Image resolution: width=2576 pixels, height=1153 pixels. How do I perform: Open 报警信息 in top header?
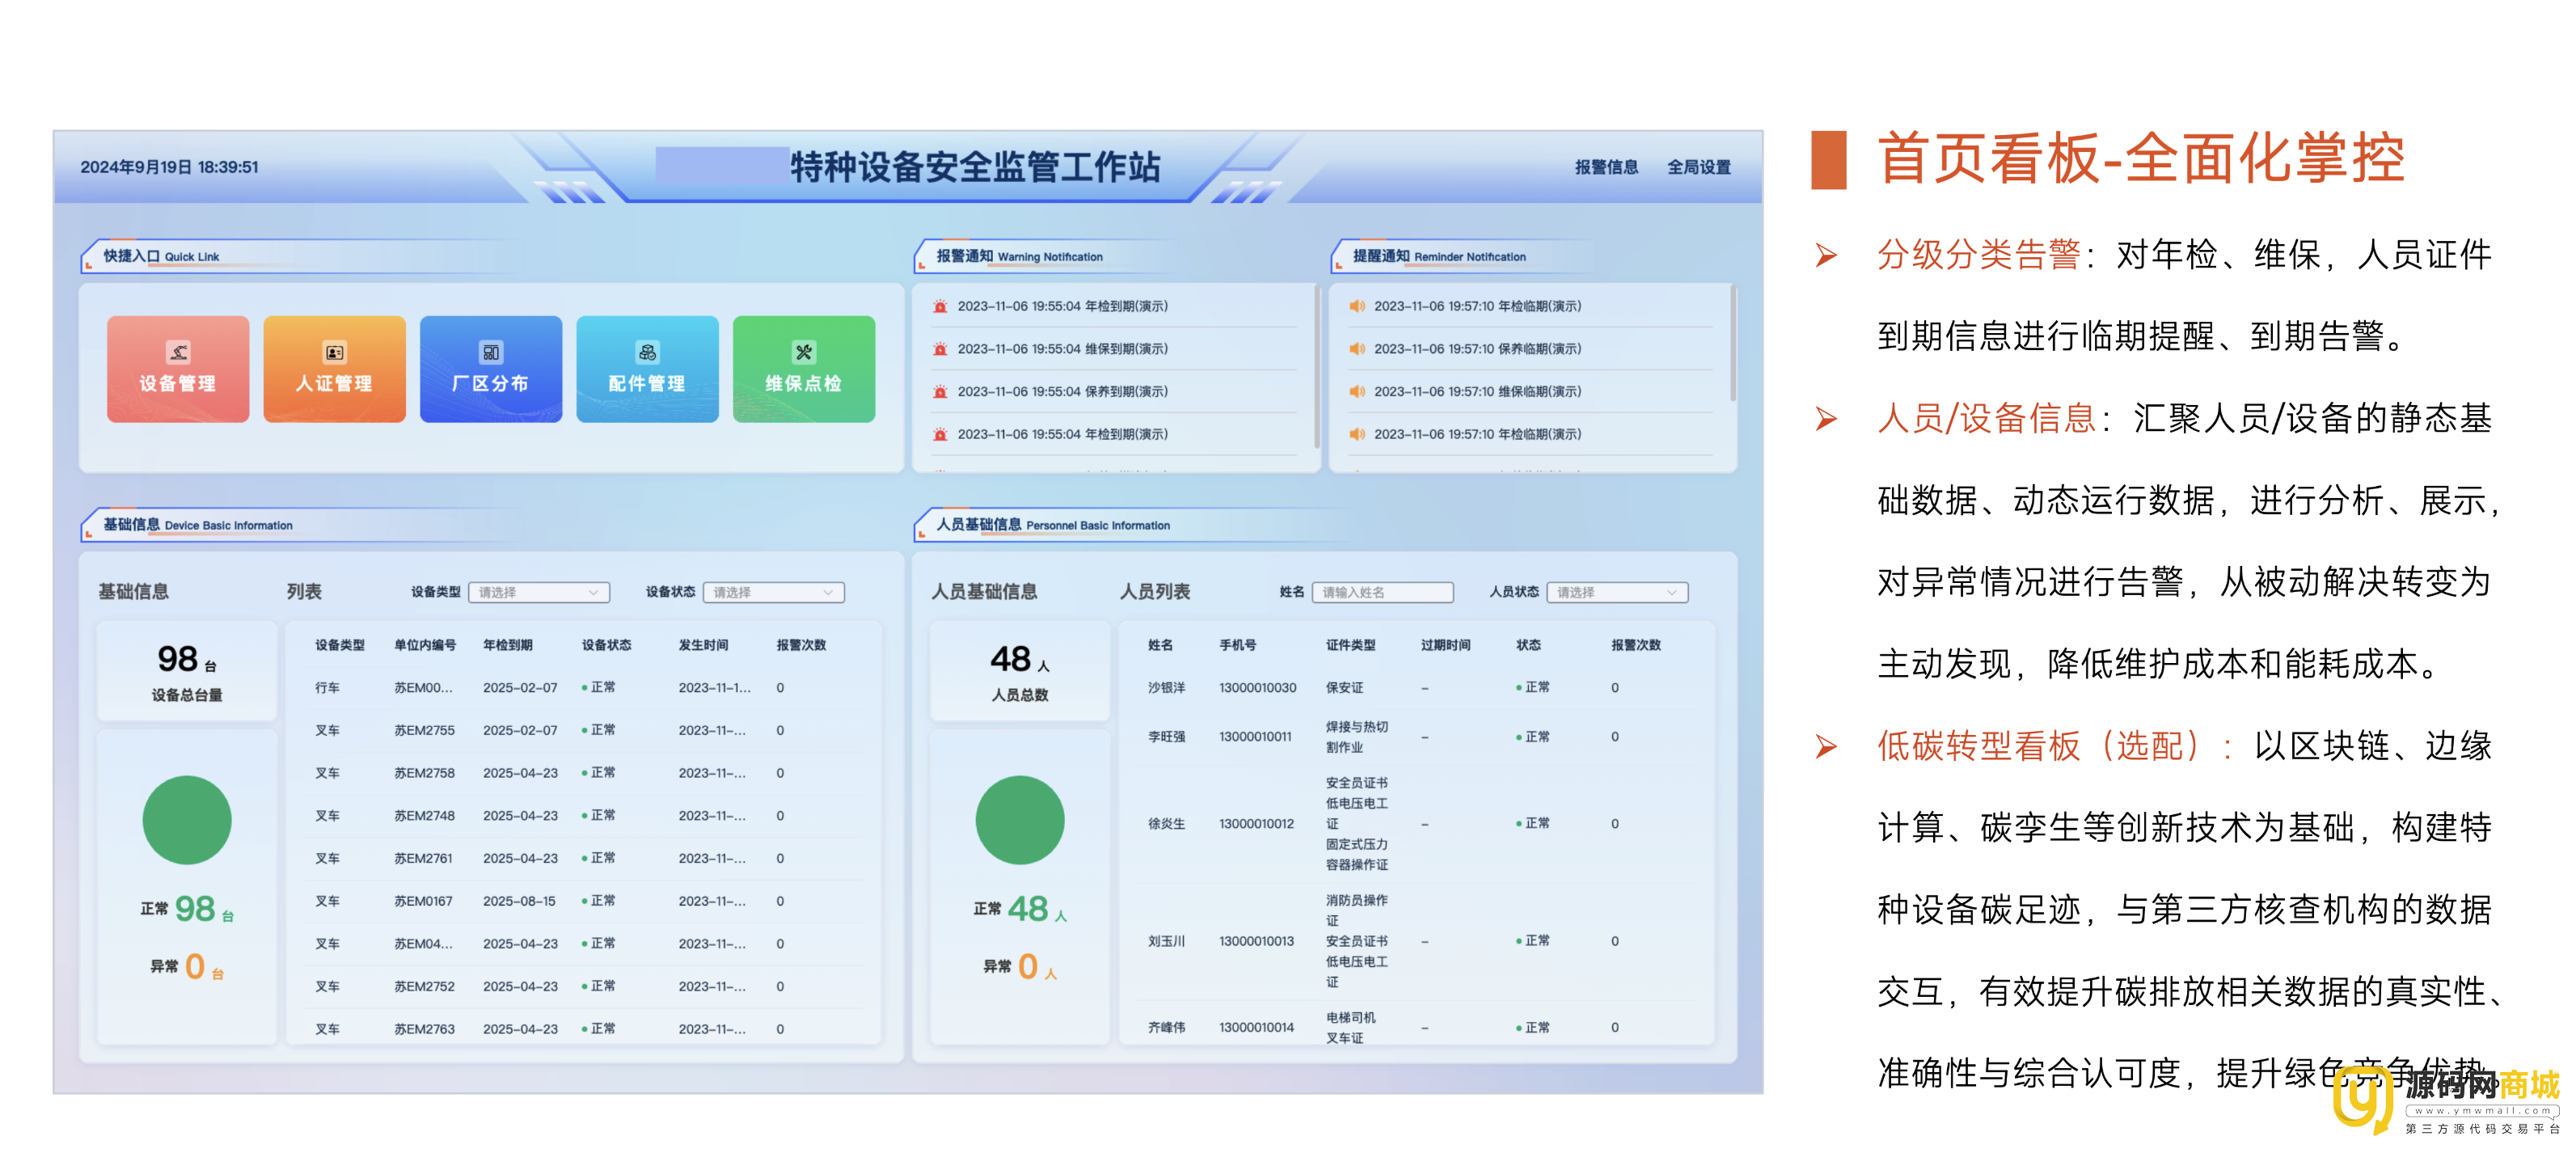pyautogui.click(x=1606, y=167)
